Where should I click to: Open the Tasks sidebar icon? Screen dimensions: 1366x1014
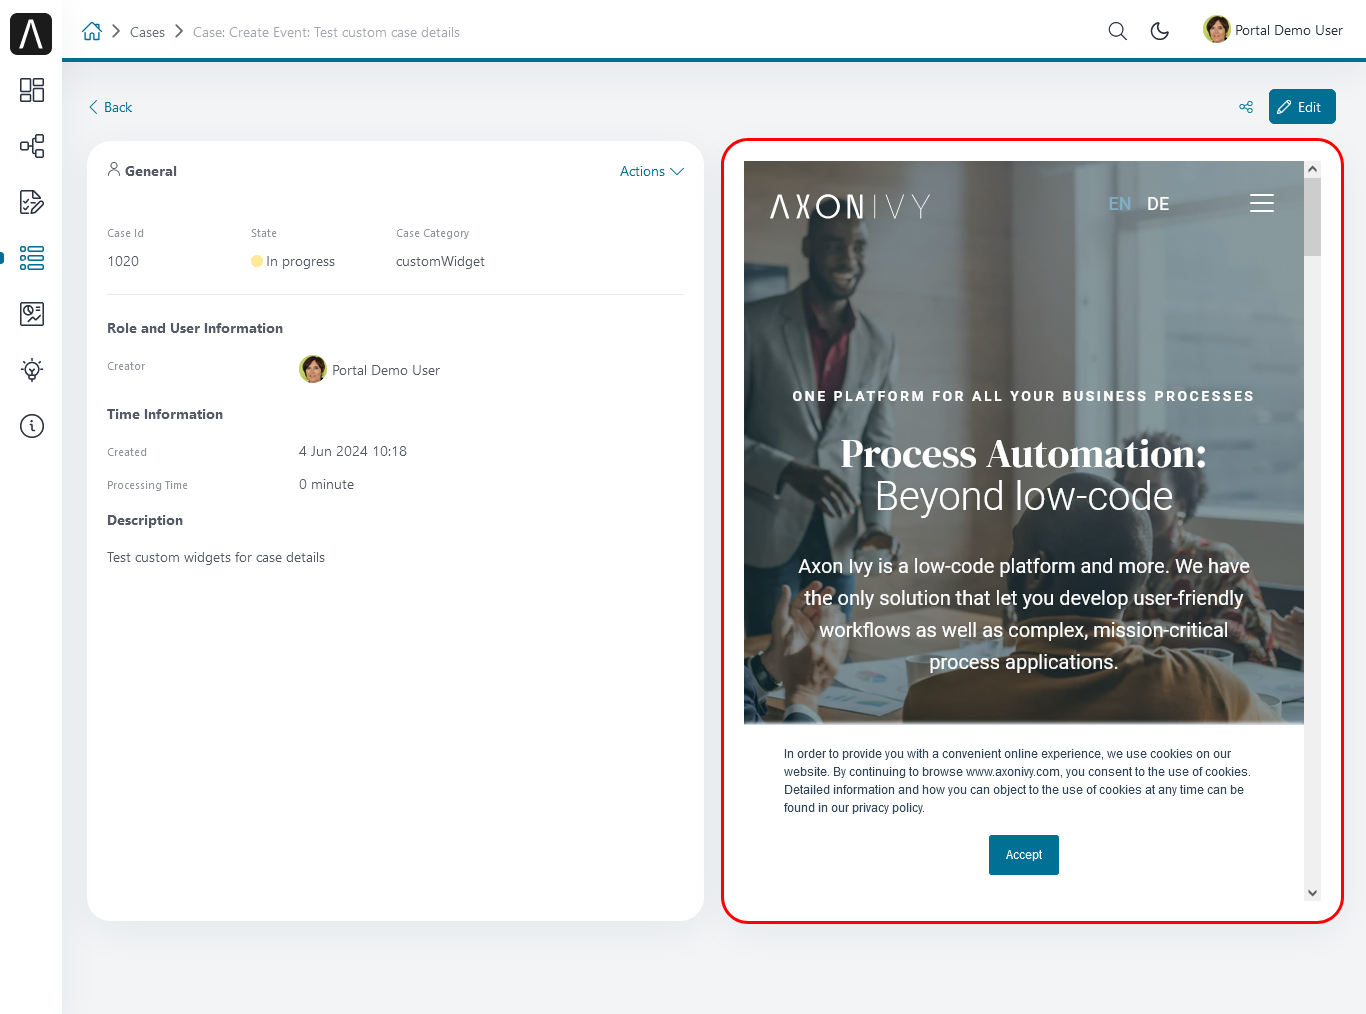tap(32, 202)
